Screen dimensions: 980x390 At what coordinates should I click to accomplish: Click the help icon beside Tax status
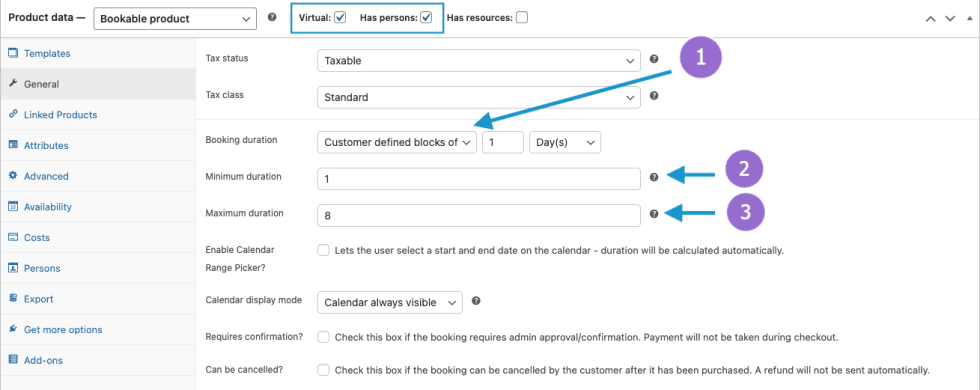(654, 59)
